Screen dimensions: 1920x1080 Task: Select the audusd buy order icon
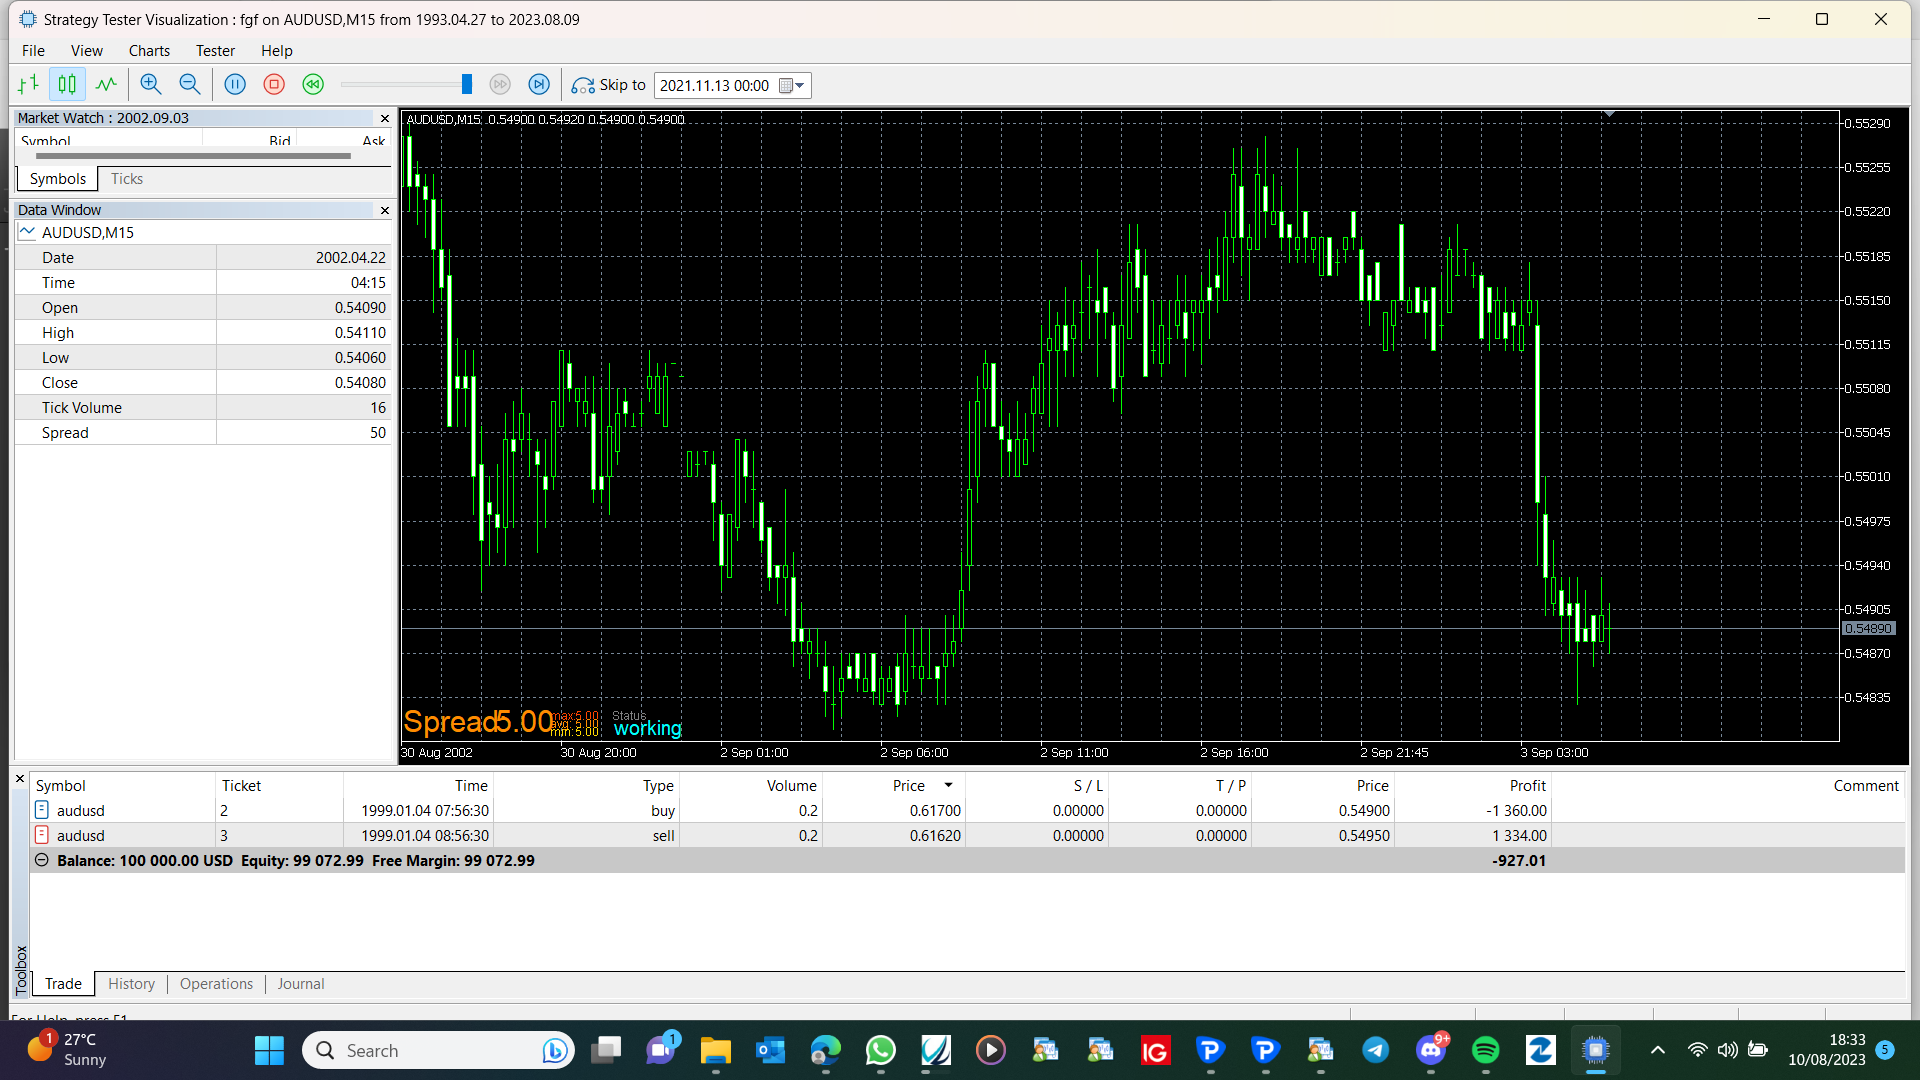42,810
